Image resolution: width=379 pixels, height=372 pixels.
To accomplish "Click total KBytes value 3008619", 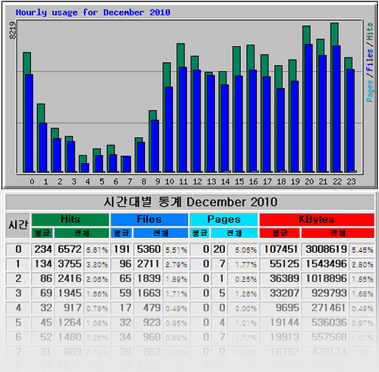I will (x=325, y=249).
